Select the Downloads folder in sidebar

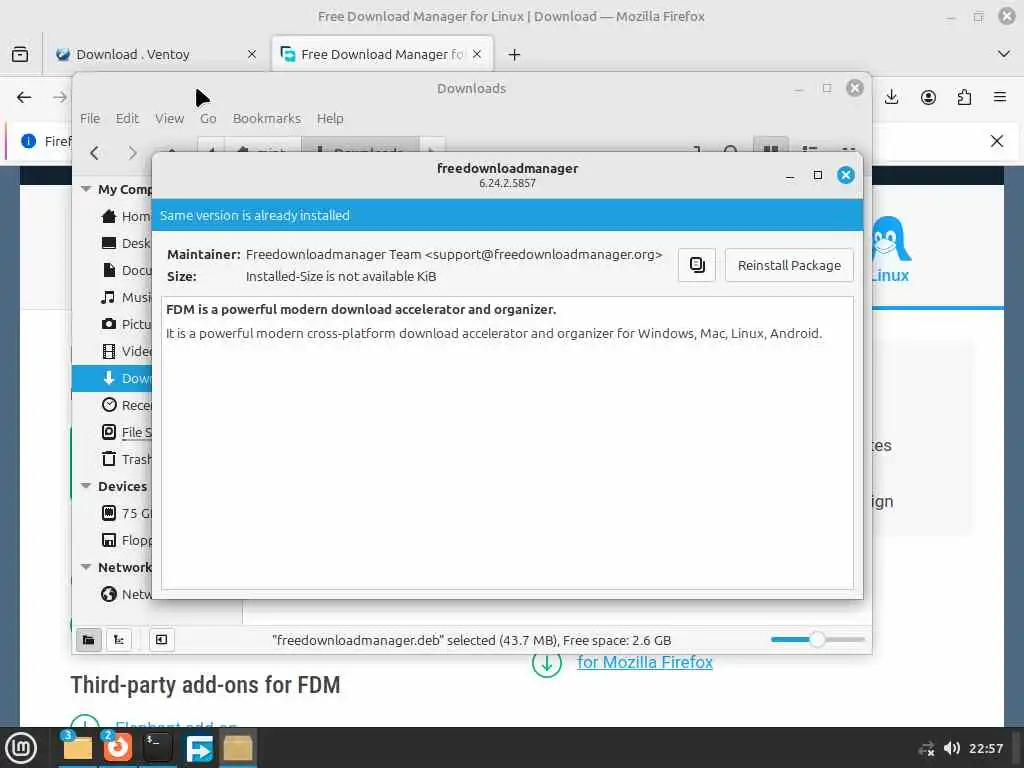coord(112,378)
